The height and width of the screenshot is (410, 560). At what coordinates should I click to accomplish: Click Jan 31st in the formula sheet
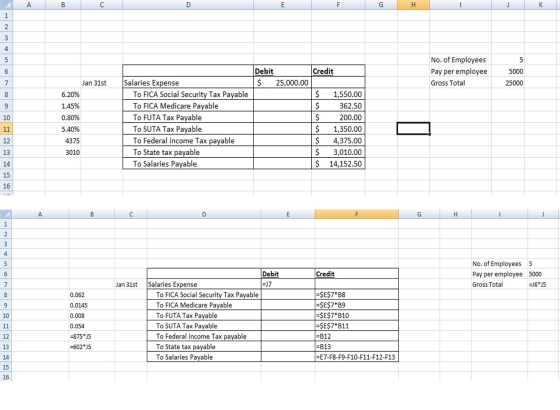click(x=127, y=284)
